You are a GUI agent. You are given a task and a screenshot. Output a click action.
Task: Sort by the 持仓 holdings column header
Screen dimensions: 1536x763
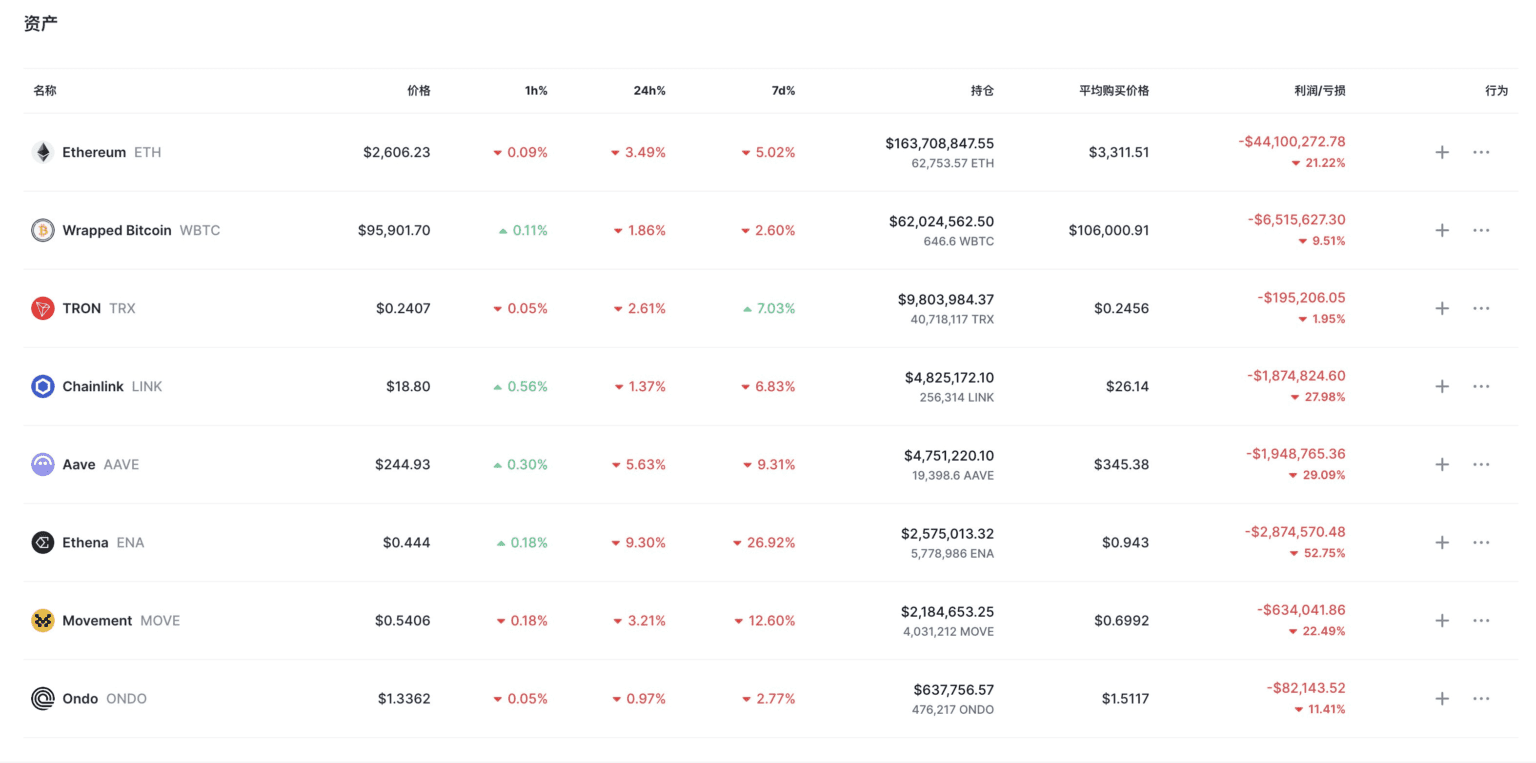(x=982, y=91)
